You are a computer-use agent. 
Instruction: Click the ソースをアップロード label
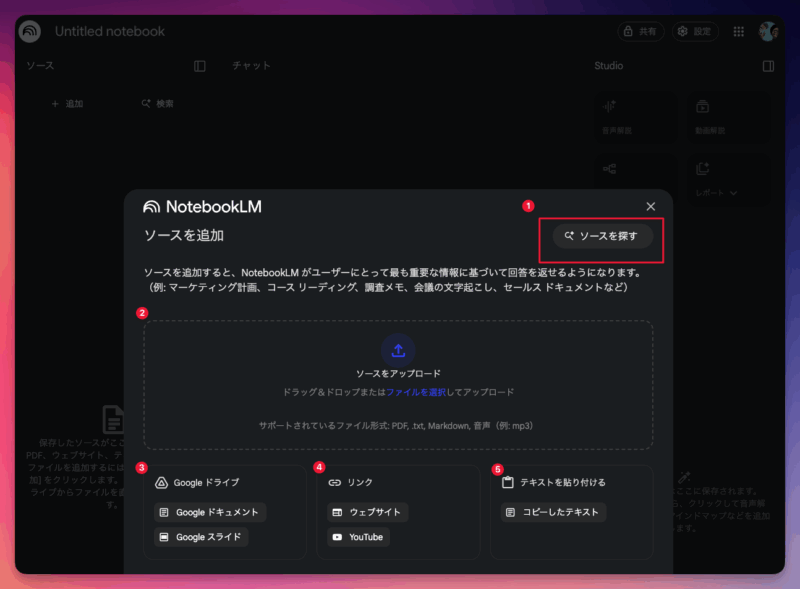click(x=398, y=374)
